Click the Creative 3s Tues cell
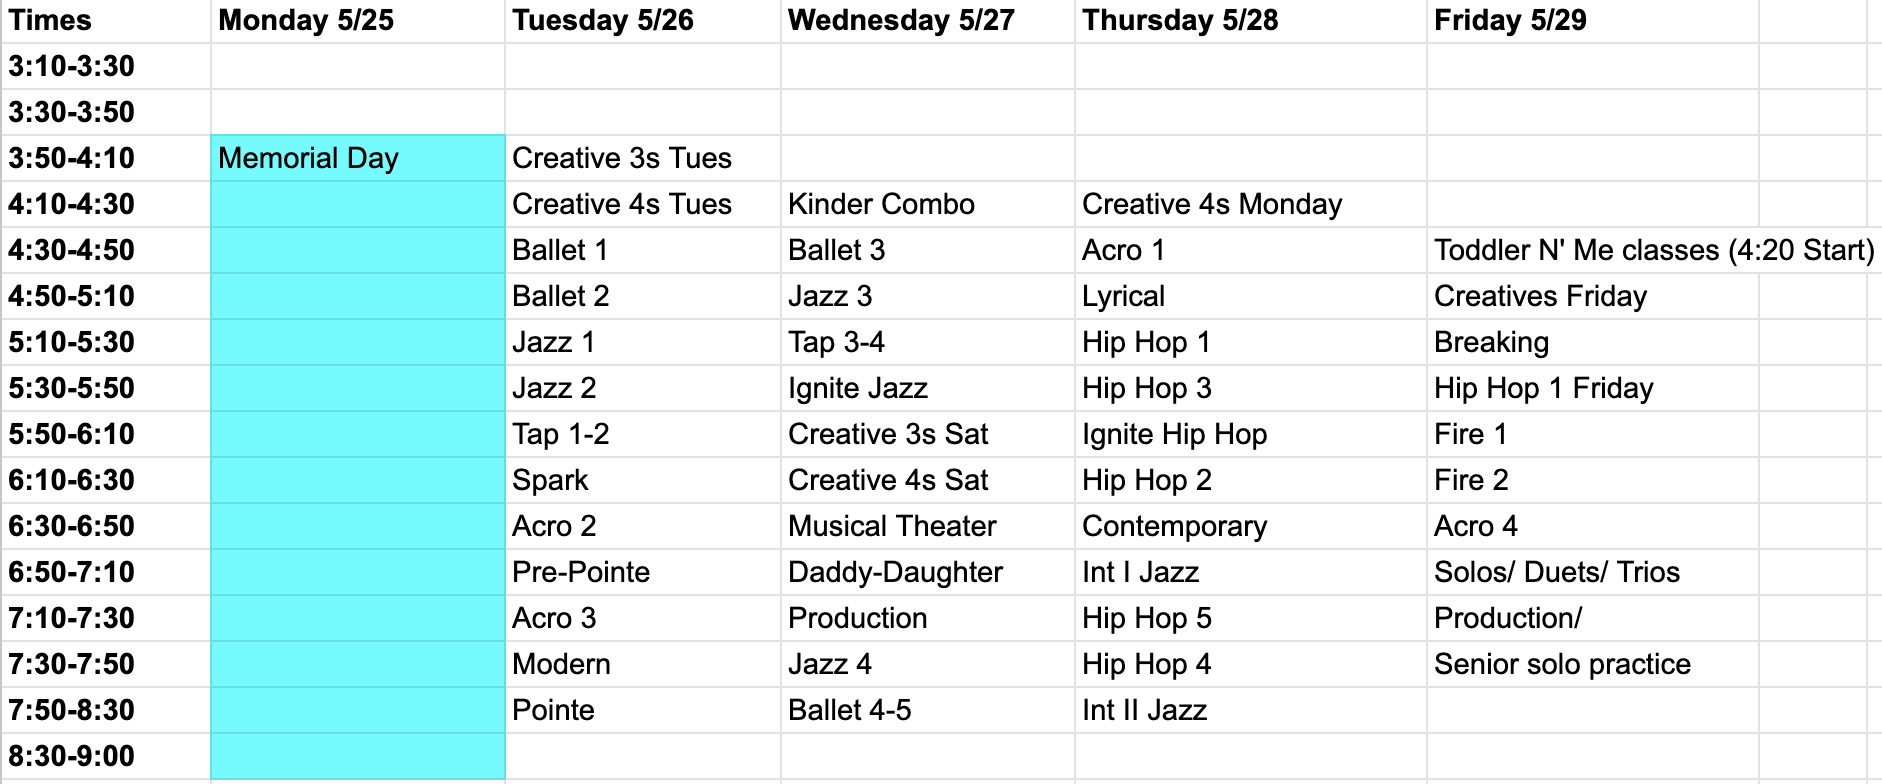The height and width of the screenshot is (784, 1882). click(642, 158)
